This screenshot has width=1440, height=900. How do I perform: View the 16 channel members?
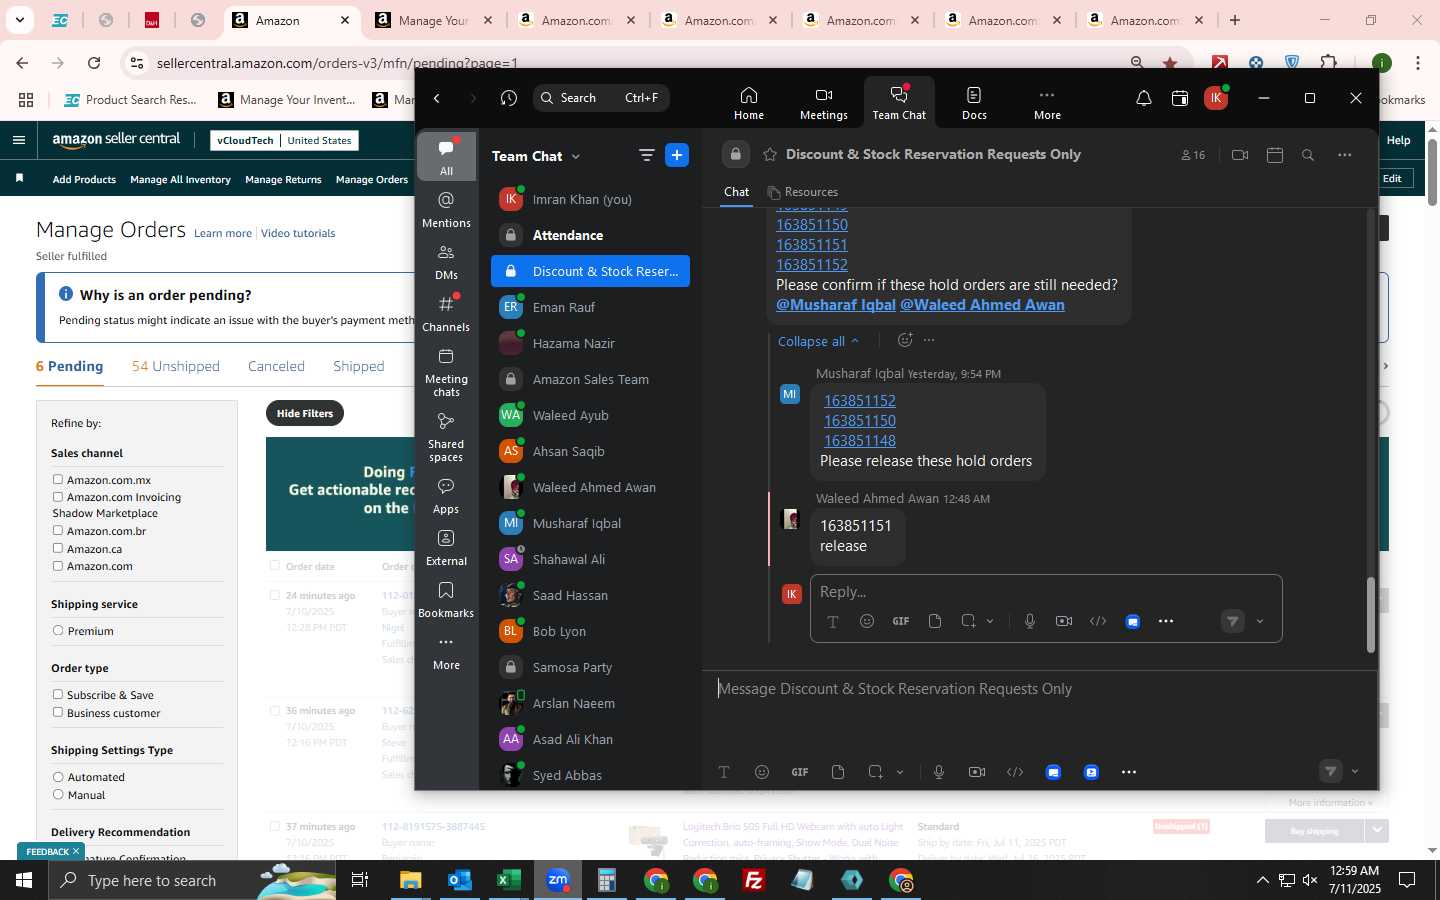1193,155
